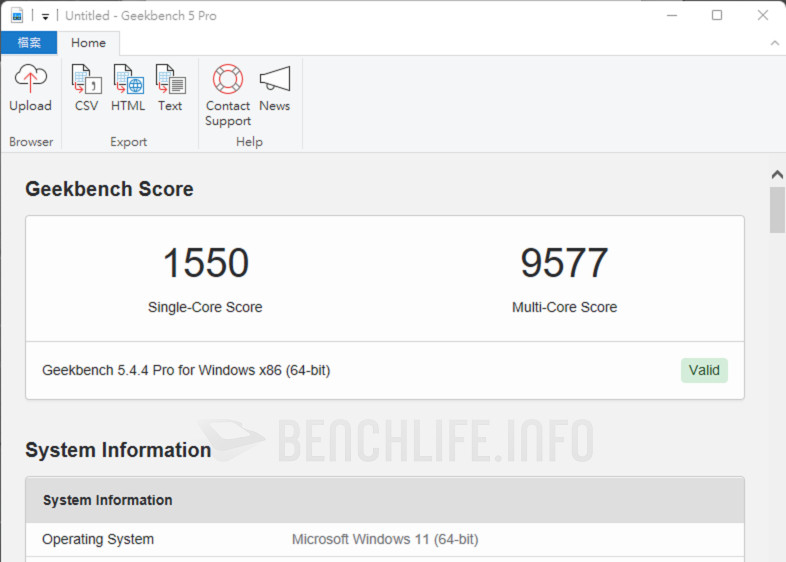Viewport: 786px width, 562px height.
Task: Switch to the Home ribbon tab
Action: 88,43
